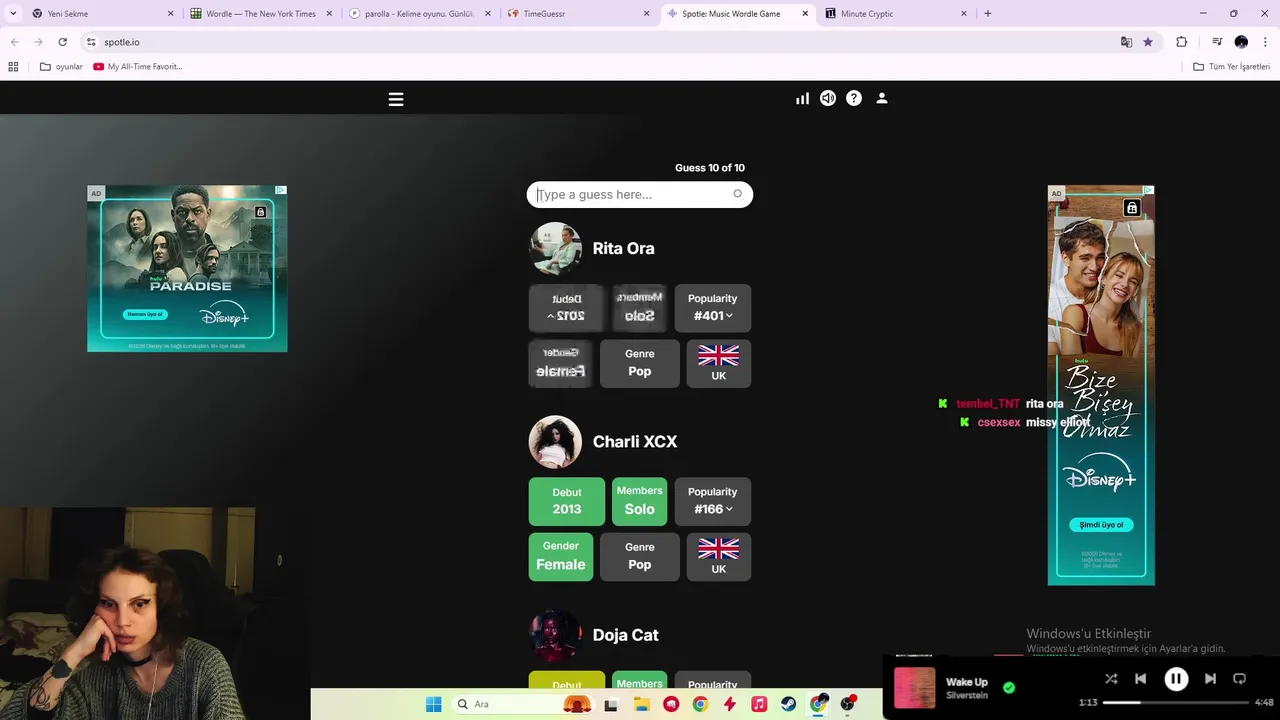Click Charli XCX's Gender Female tile
This screenshot has height=720, width=1280.
click(x=561, y=556)
